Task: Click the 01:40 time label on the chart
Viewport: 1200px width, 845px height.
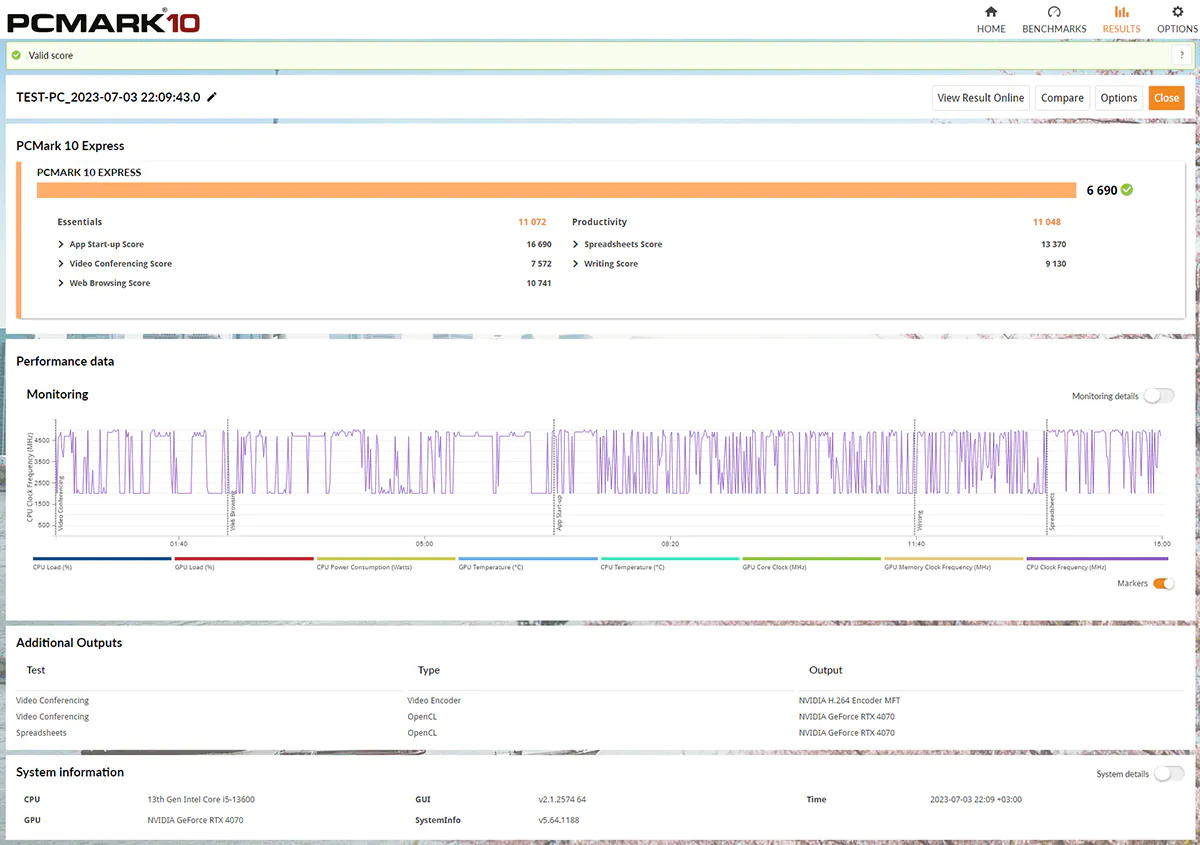Action: click(x=178, y=544)
